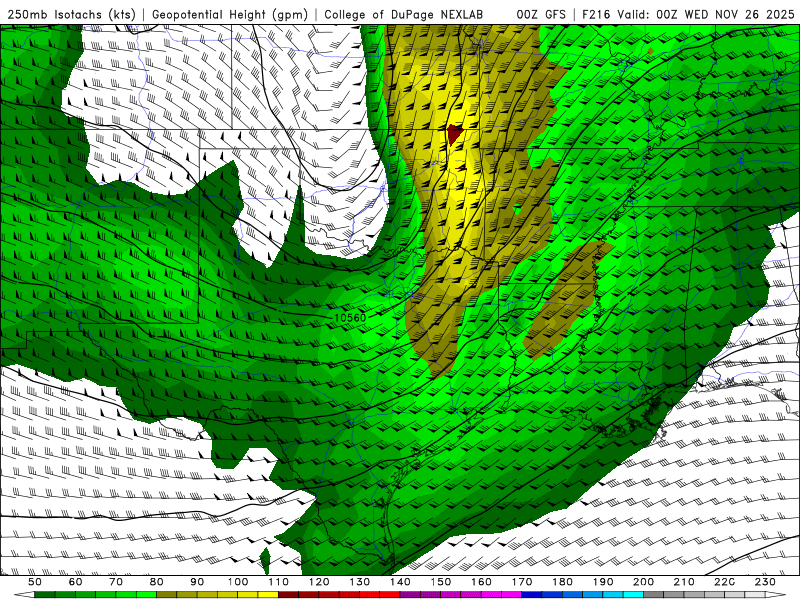Click the dark purple swatch starting at 140 kts
Screen dimensions: 800x600
(410, 595)
